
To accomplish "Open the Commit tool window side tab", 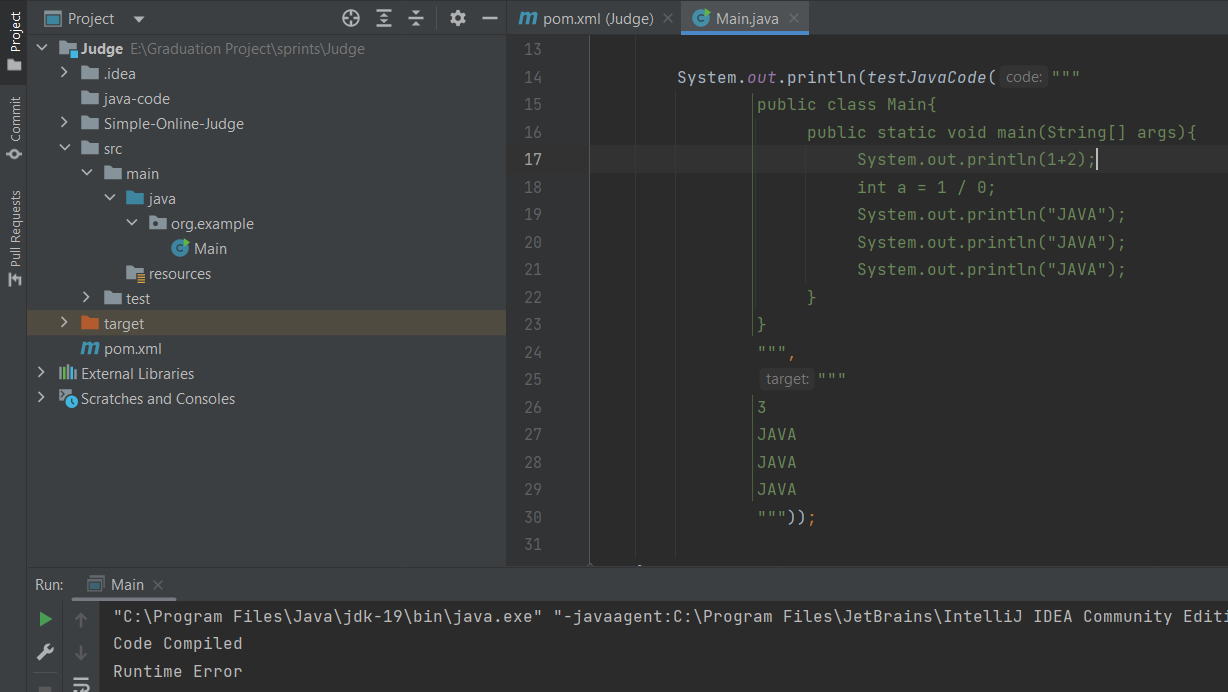I will 14,128.
